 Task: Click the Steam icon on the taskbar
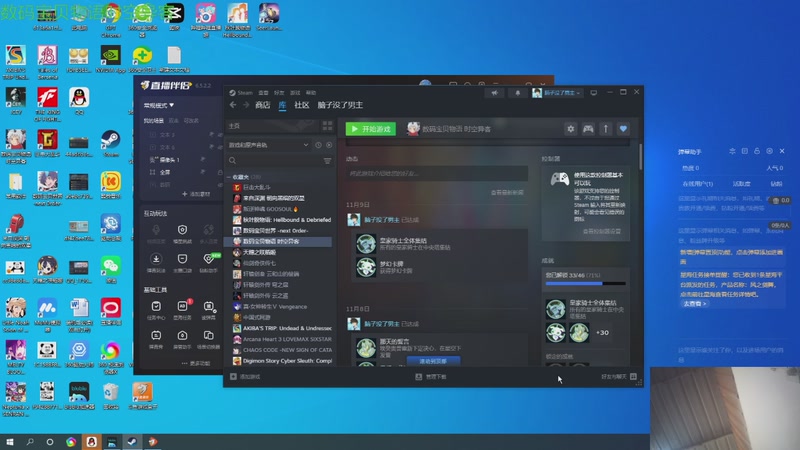pos(132,442)
